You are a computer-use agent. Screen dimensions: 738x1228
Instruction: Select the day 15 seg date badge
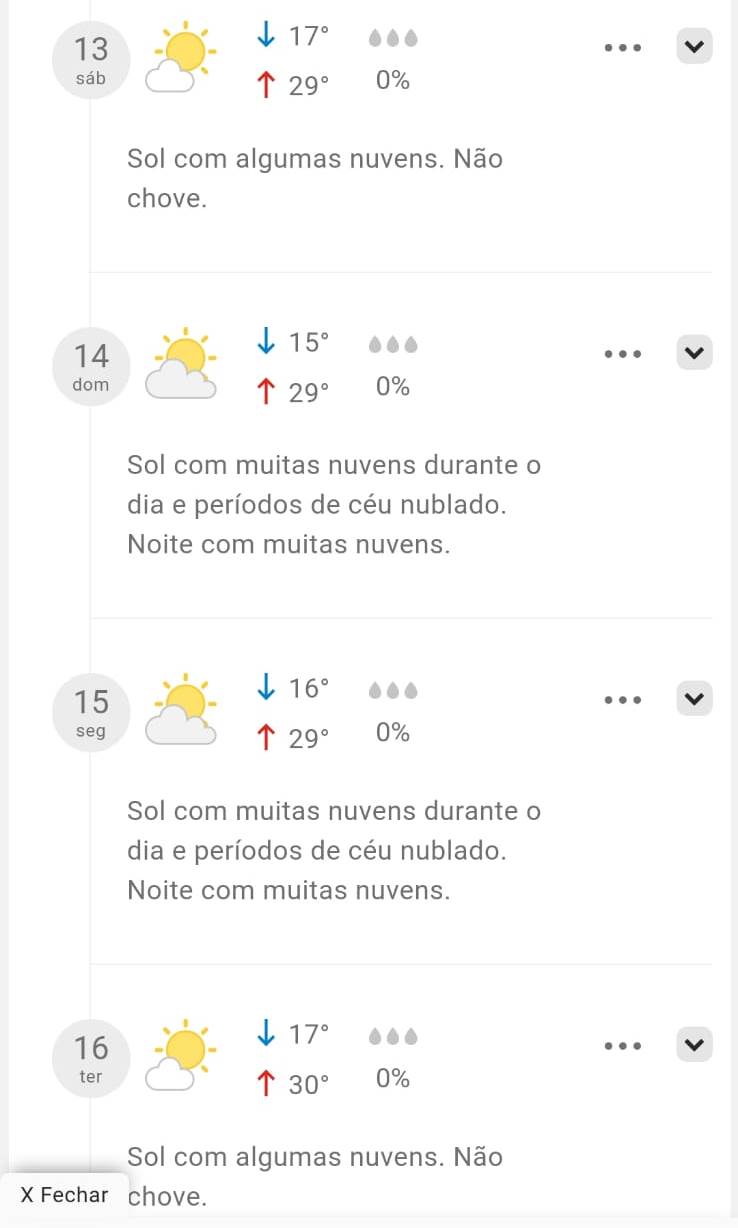coord(91,712)
